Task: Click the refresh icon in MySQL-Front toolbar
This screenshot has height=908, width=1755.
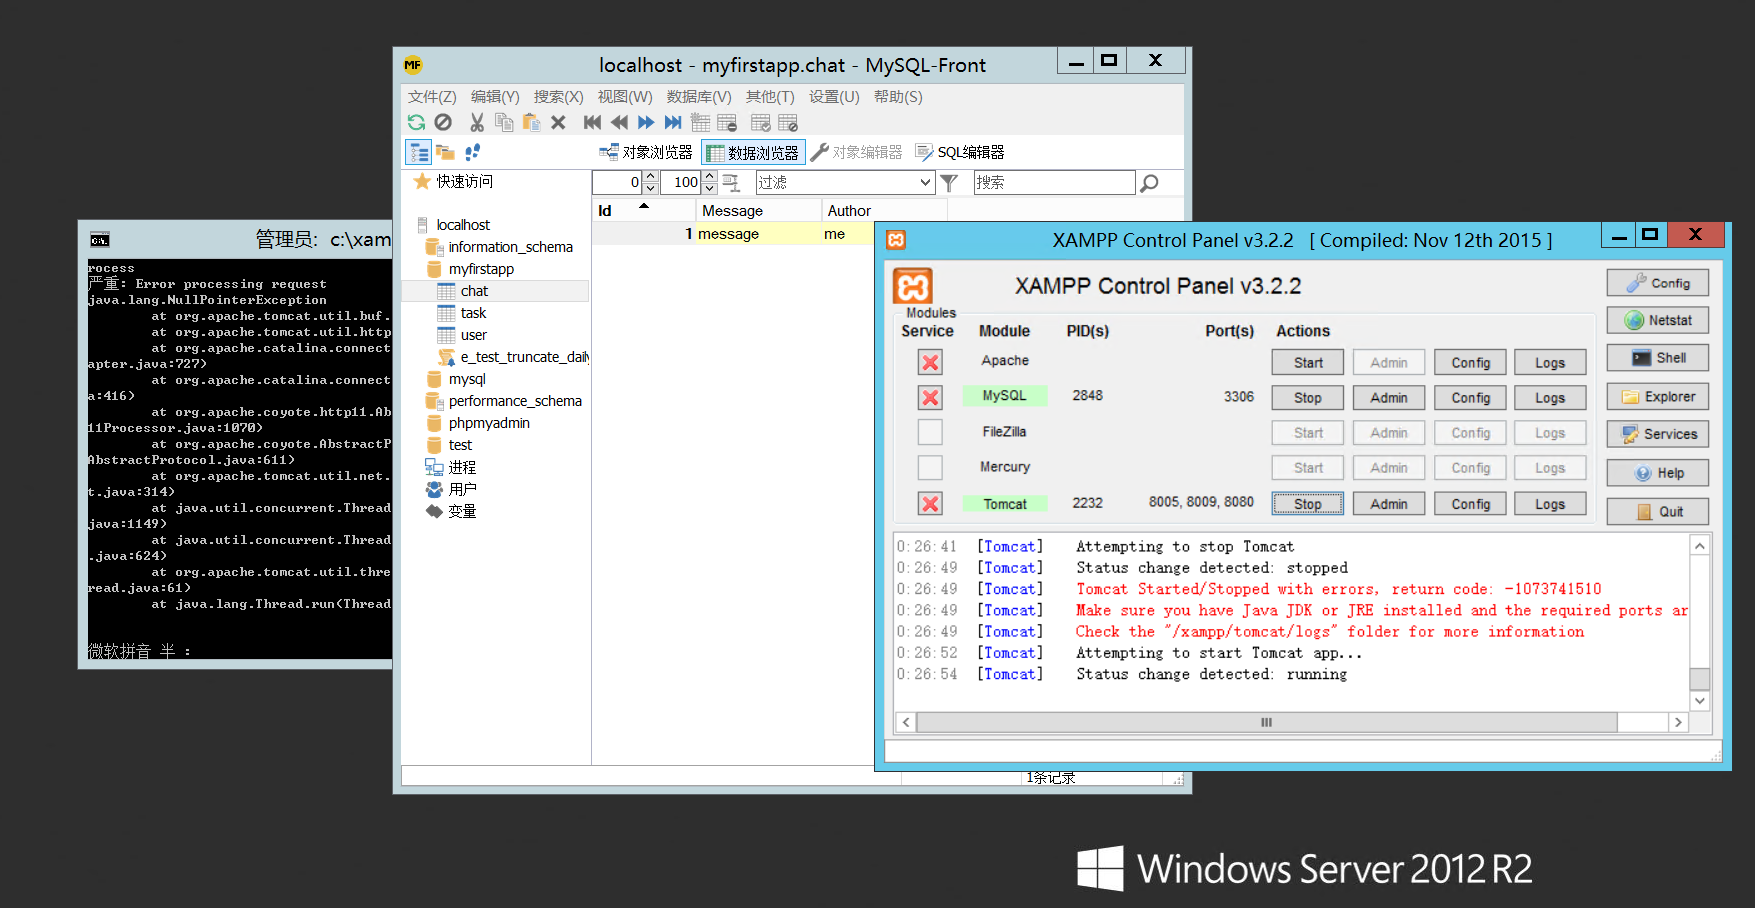Action: [416, 122]
